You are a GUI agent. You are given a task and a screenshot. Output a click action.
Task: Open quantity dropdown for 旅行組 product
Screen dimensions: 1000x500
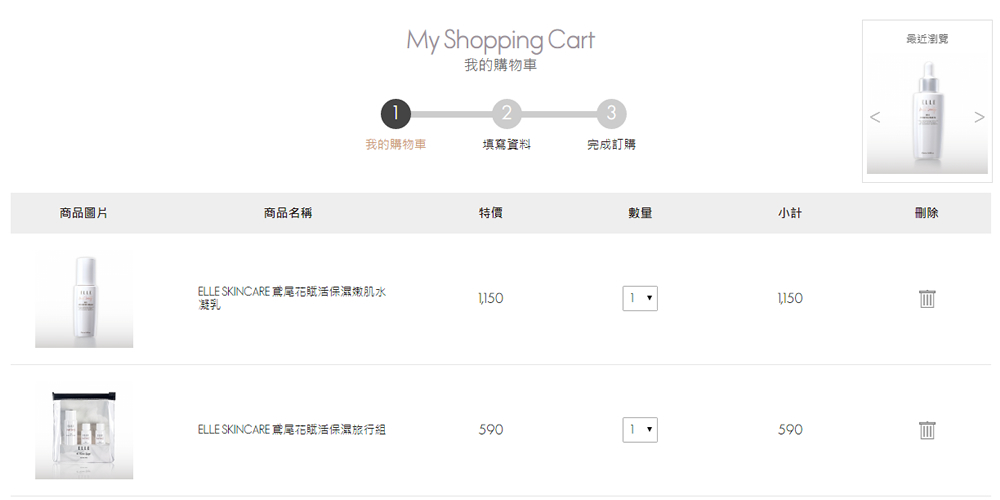point(640,430)
